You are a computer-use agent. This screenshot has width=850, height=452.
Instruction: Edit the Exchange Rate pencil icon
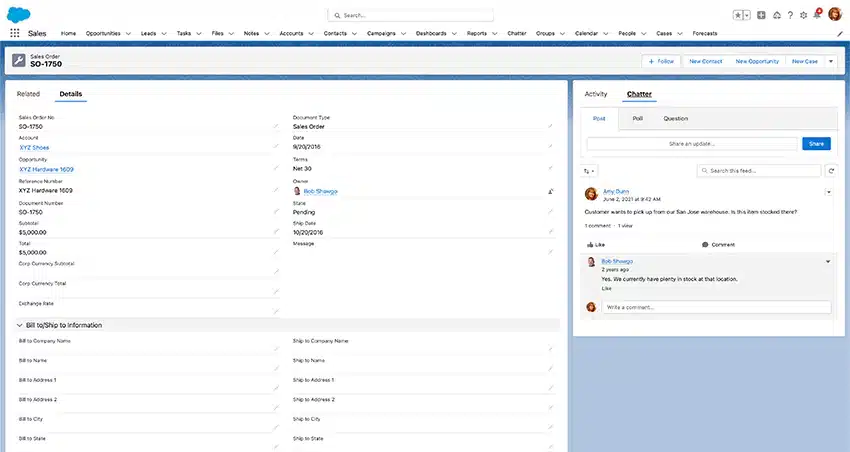(x=276, y=311)
